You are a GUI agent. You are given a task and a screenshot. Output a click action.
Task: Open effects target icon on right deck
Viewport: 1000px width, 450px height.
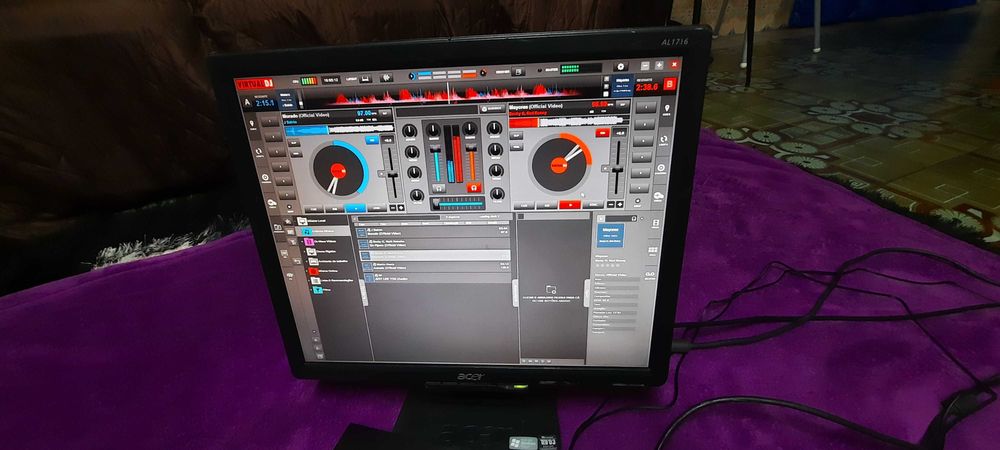(661, 168)
